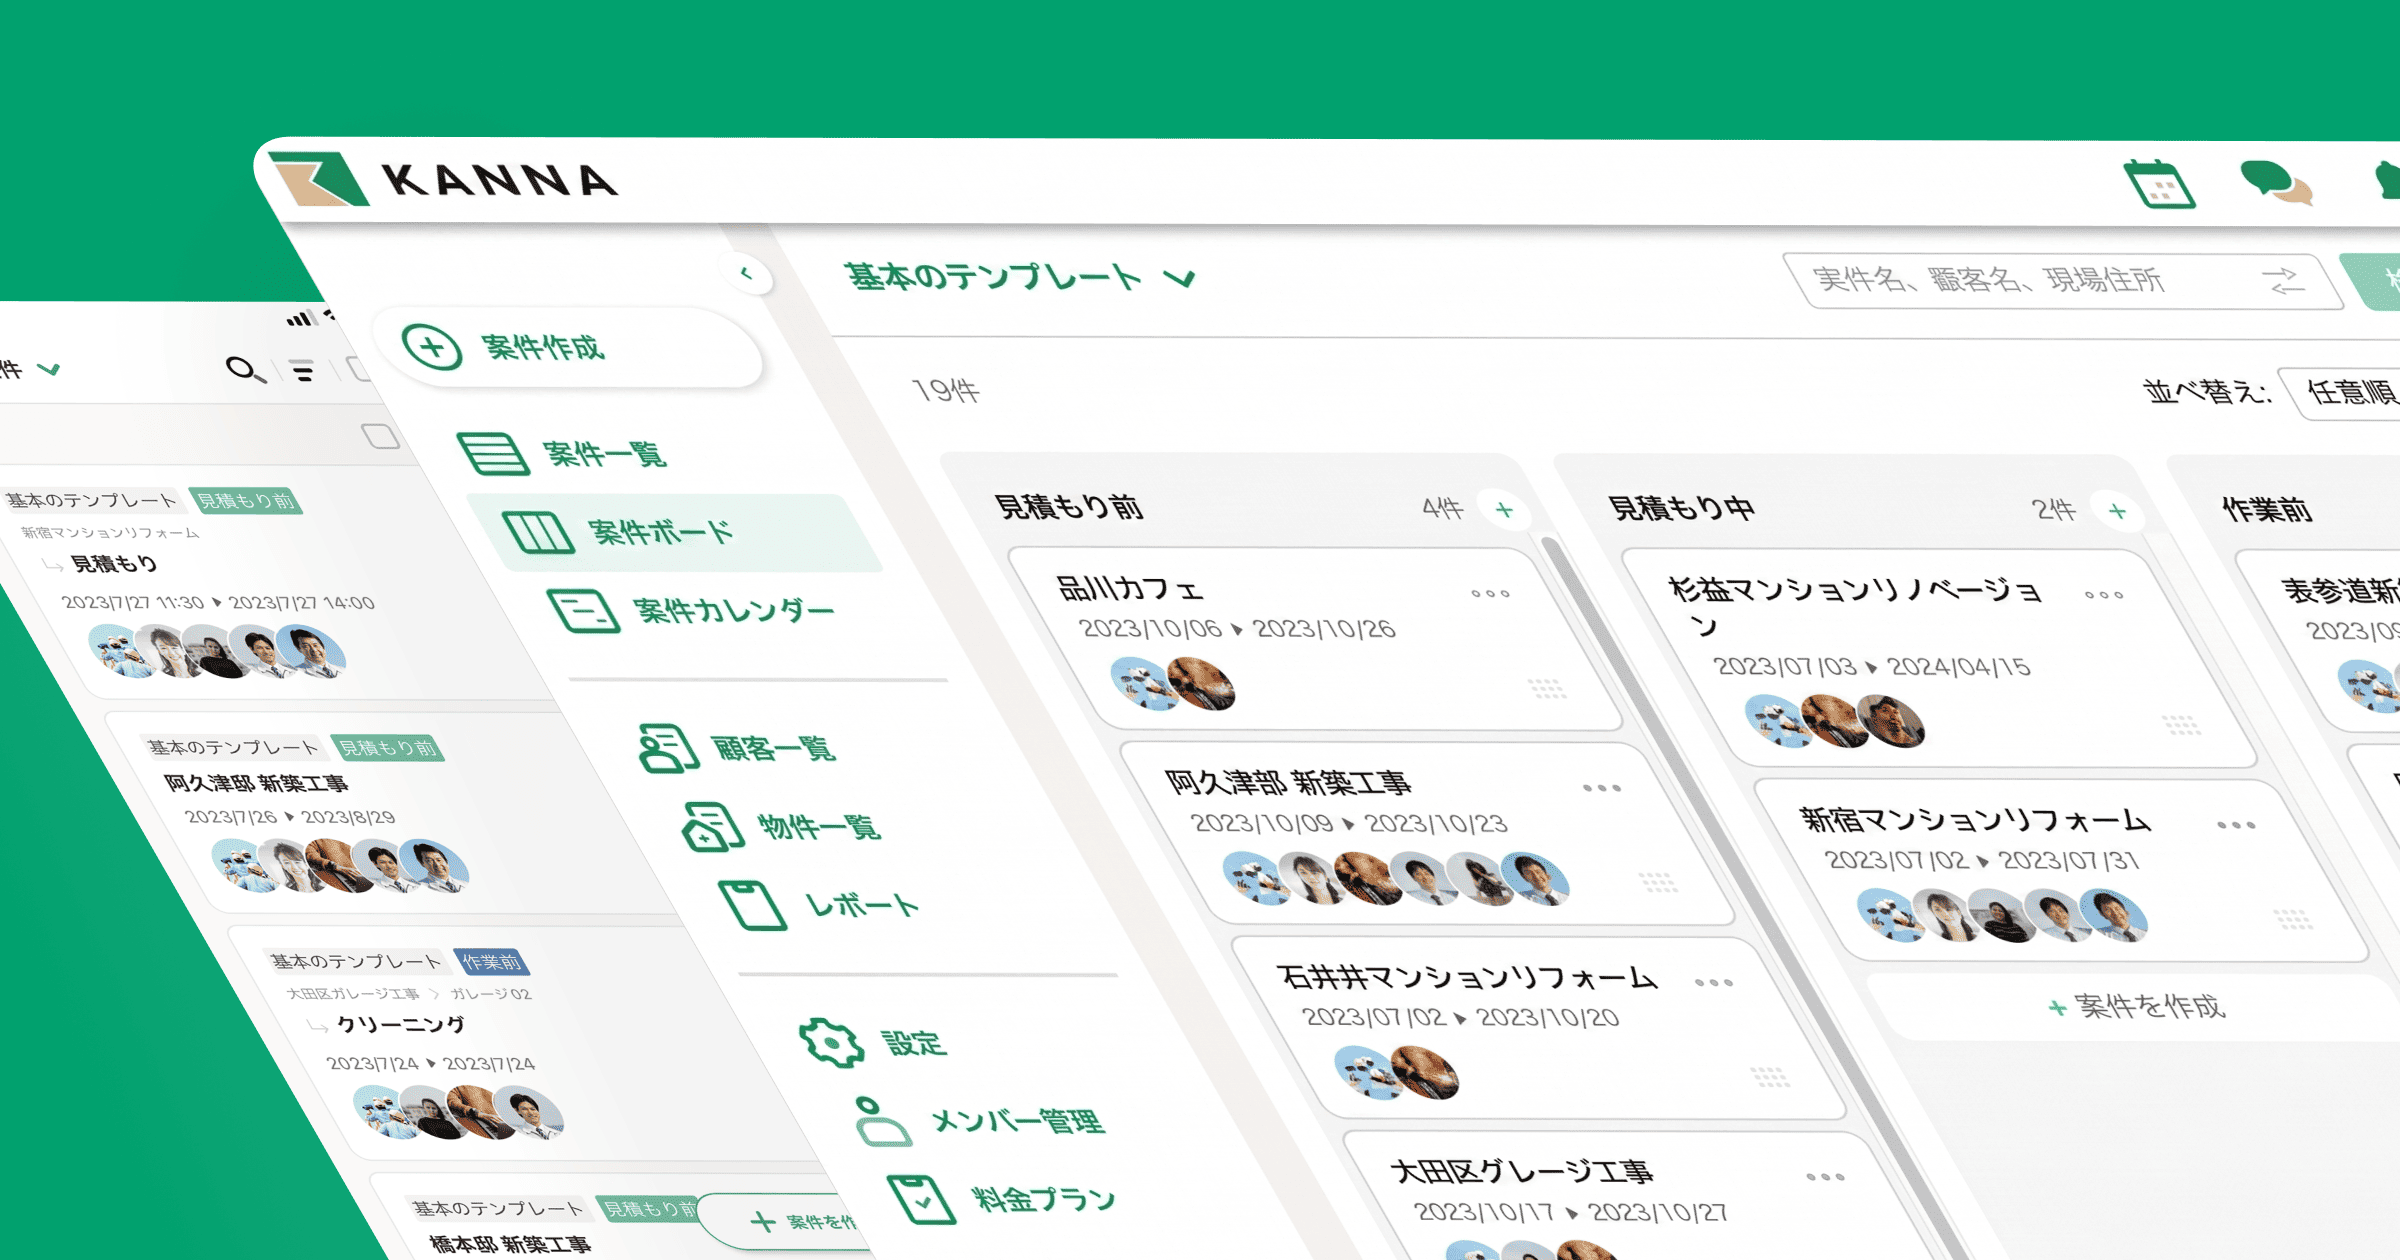Open 物件一覧 menu item
The width and height of the screenshot is (2400, 1260).
point(783,826)
